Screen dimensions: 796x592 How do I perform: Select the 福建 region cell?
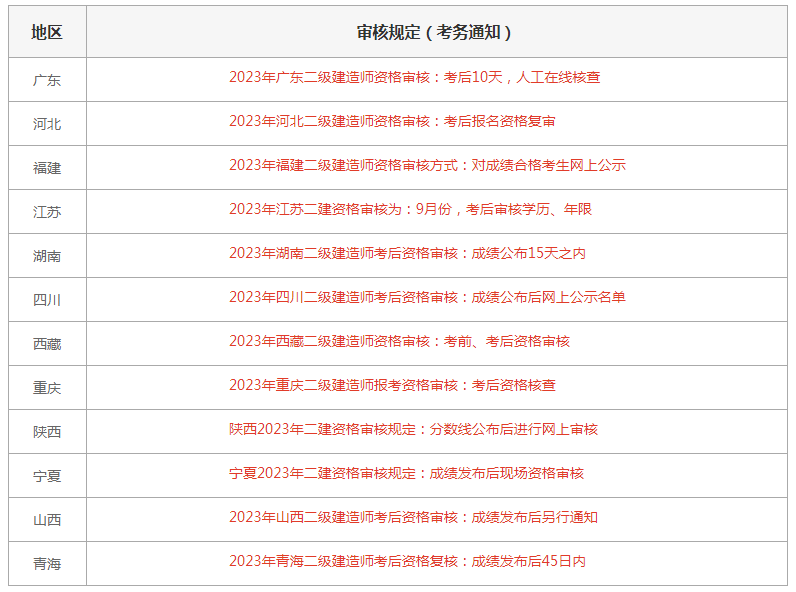pyautogui.click(x=47, y=168)
